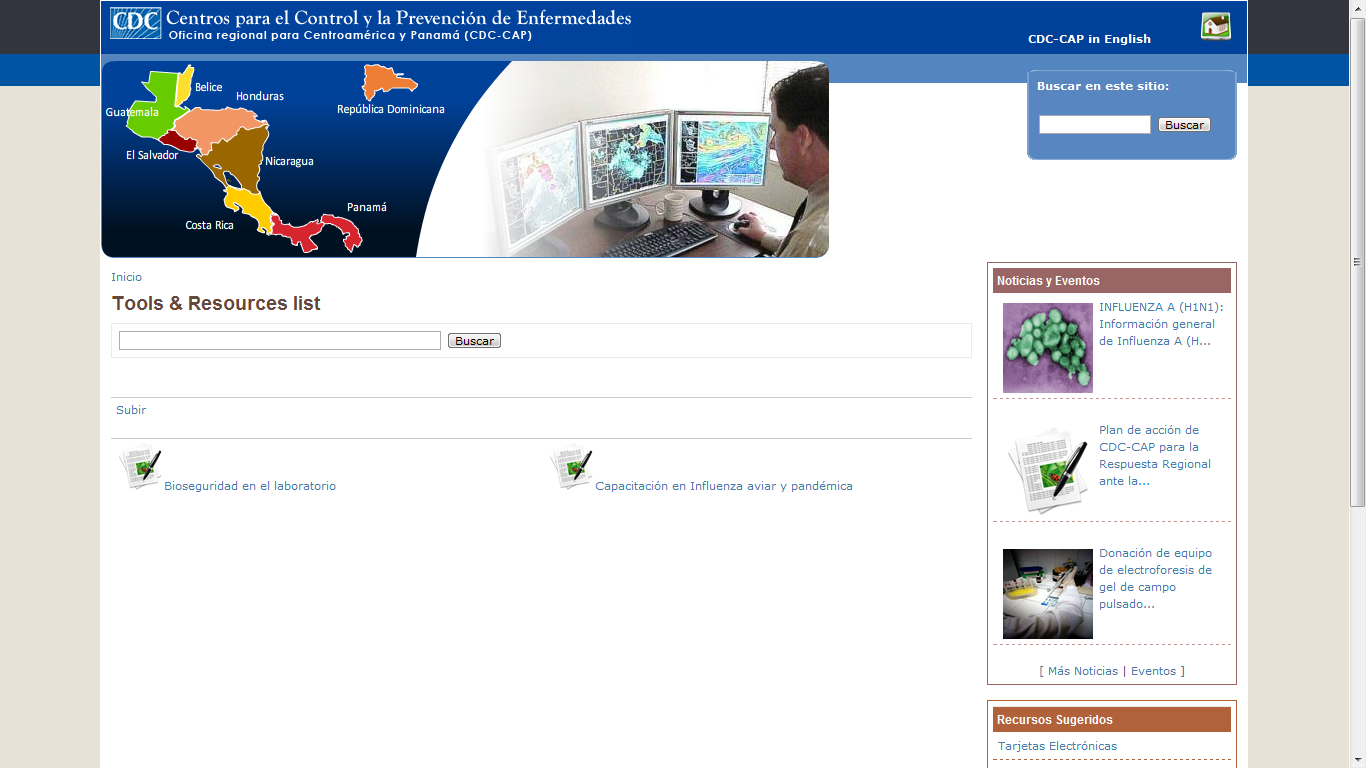Image resolution: width=1366 pixels, height=768 pixels.
Task: Open electrophoresis equipment donation thumbnail
Action: click(x=1048, y=594)
